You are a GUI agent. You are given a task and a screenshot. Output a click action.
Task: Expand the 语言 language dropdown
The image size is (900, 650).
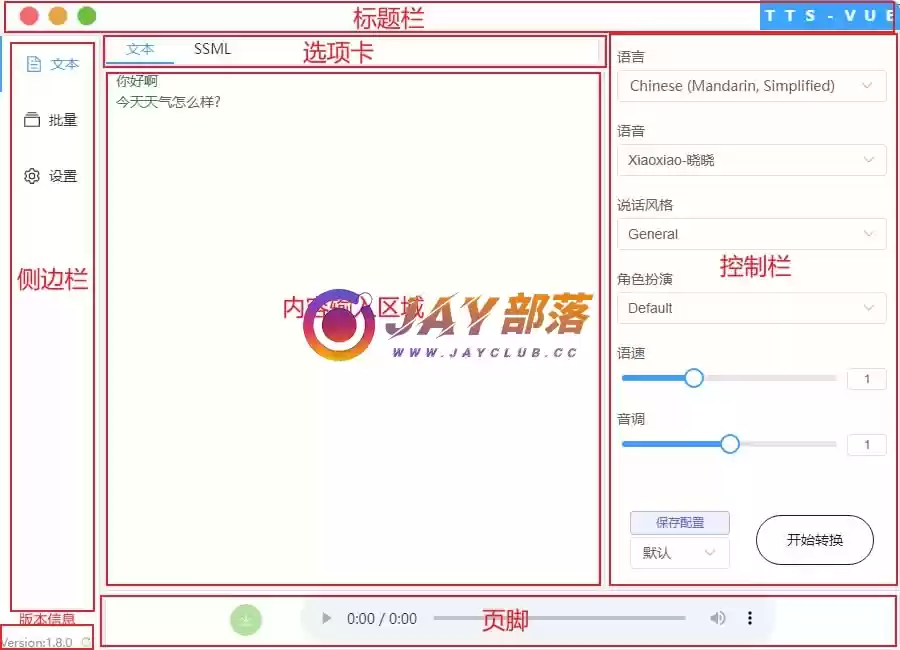751,86
